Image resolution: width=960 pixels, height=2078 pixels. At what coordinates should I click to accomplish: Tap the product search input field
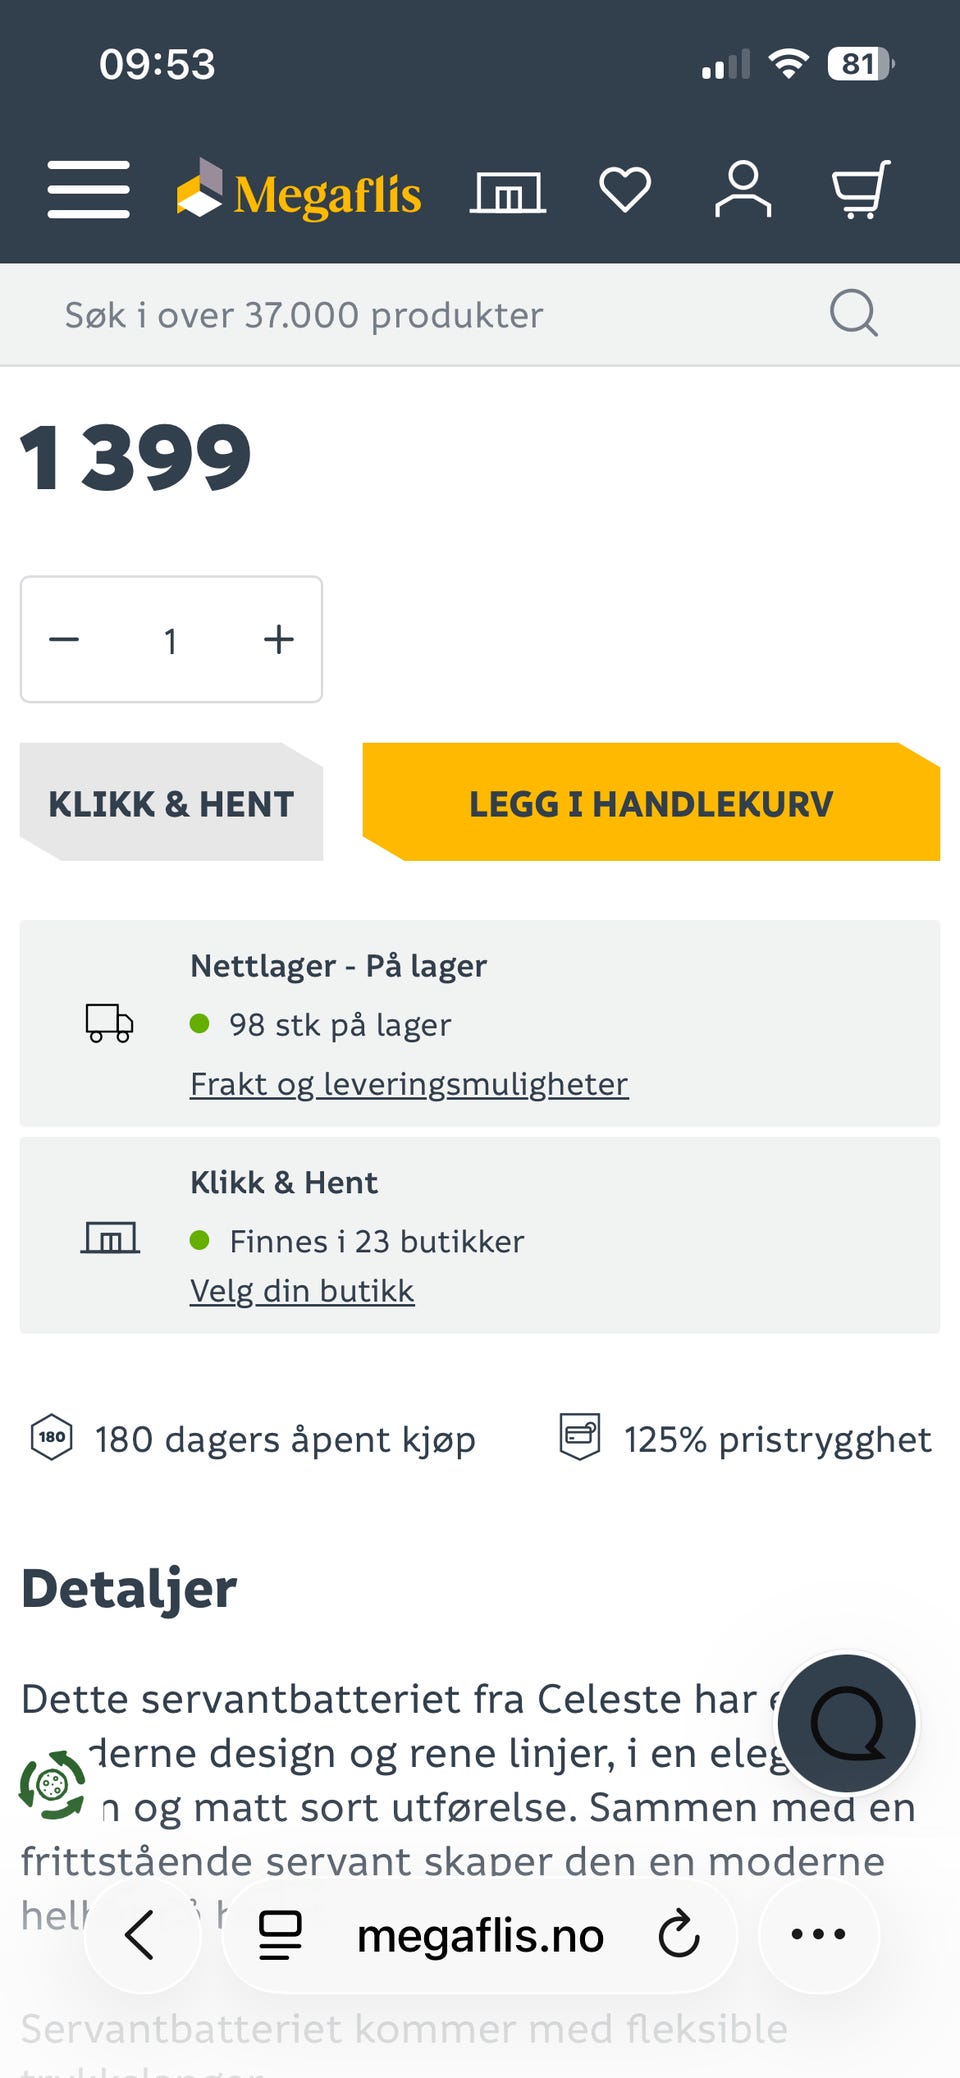click(400, 313)
